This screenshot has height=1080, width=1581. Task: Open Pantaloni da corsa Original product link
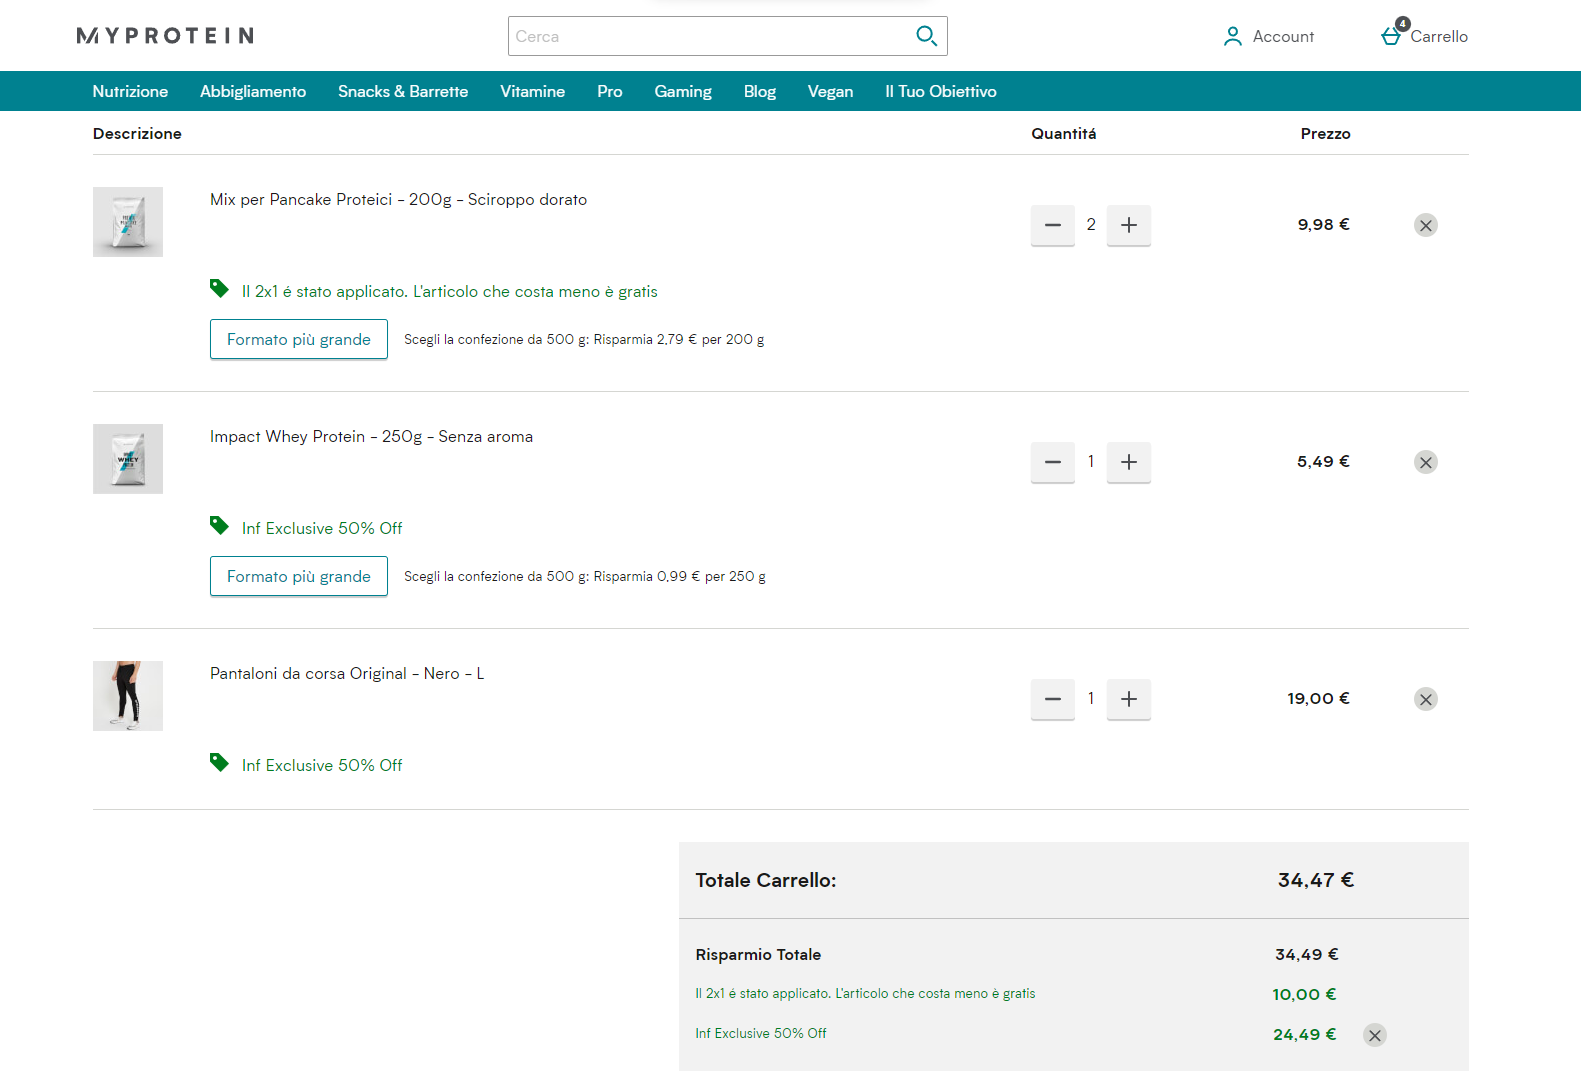click(346, 673)
